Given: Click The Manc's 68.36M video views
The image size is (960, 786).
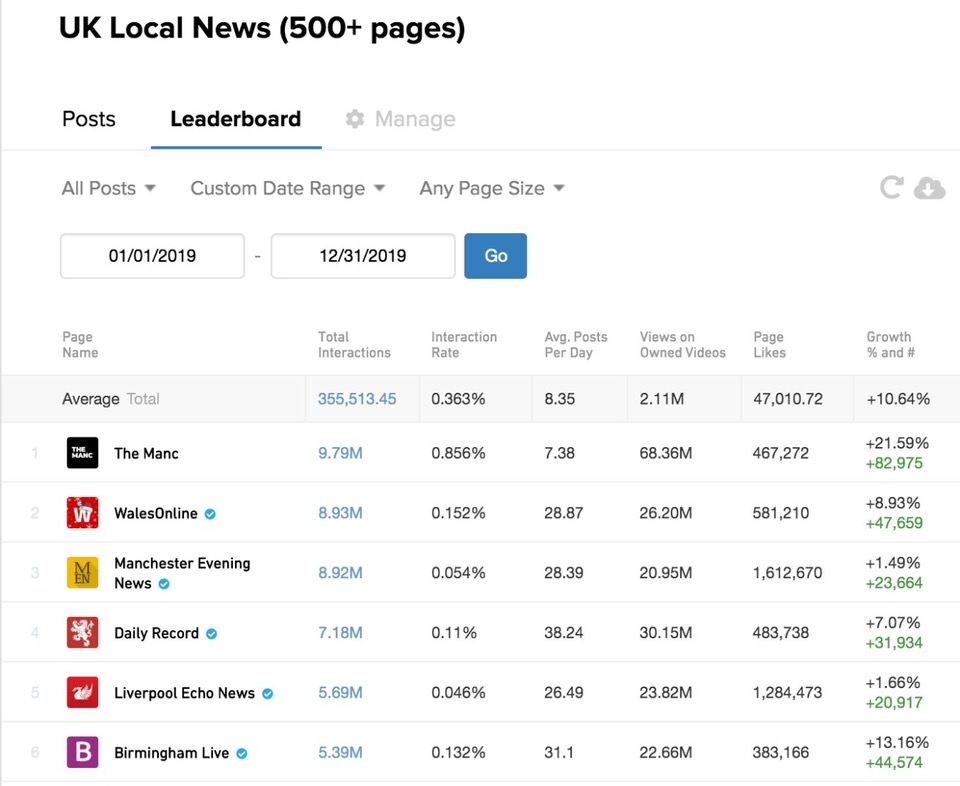Looking at the screenshot, I should (x=666, y=453).
